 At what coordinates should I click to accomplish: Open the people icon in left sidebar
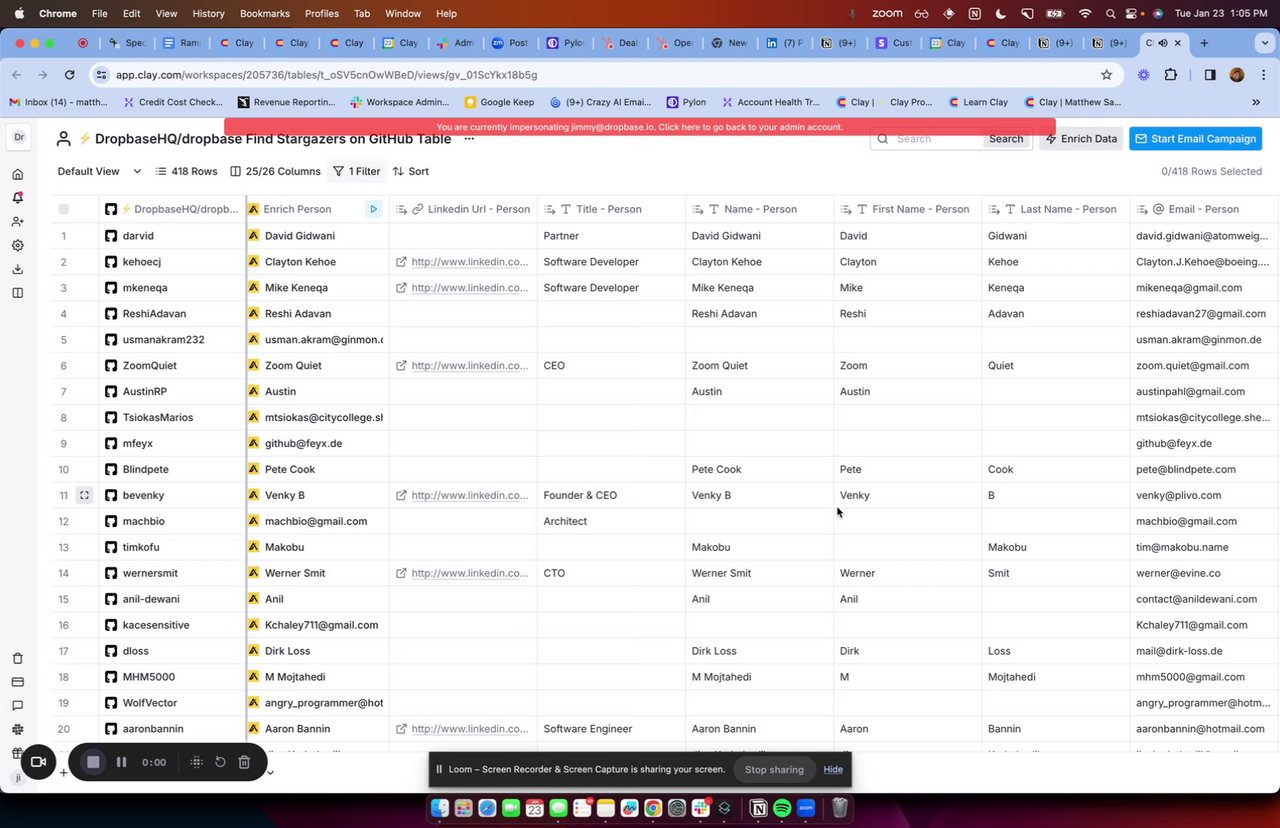(18, 221)
